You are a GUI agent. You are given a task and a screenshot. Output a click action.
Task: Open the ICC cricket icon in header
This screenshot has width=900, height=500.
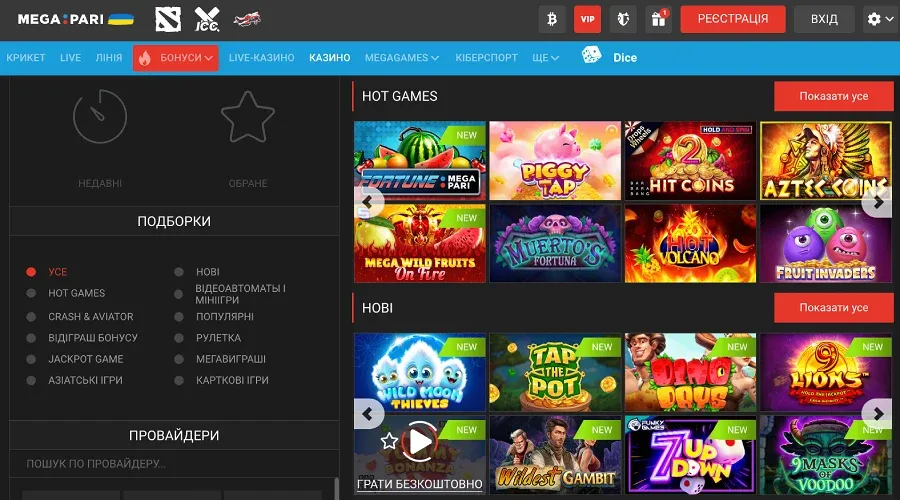coord(207,19)
